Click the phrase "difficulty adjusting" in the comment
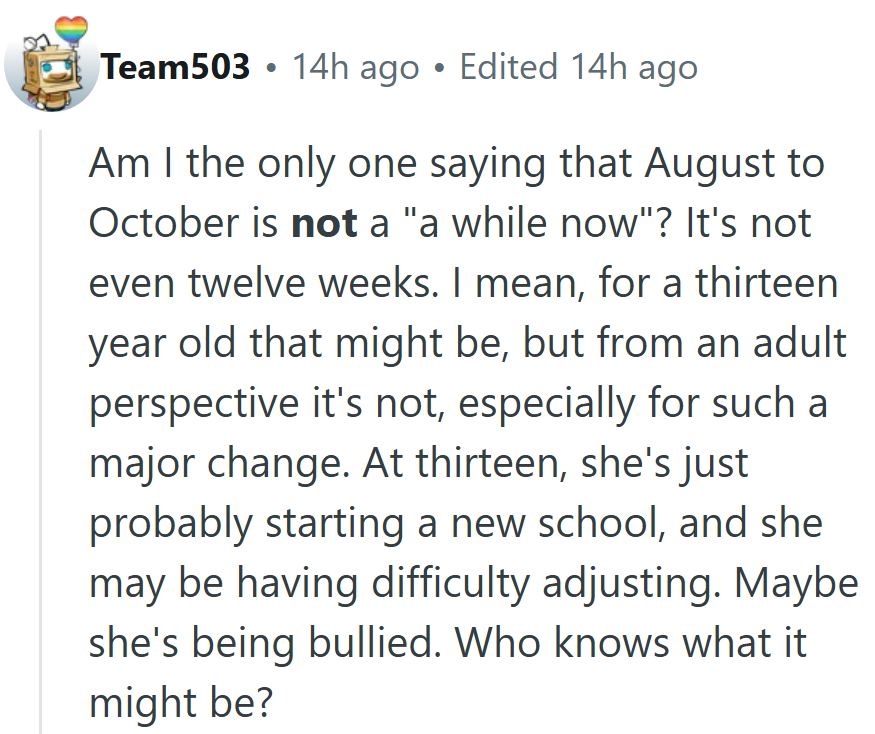Screen dimensions: 875x734 [x=545, y=584]
